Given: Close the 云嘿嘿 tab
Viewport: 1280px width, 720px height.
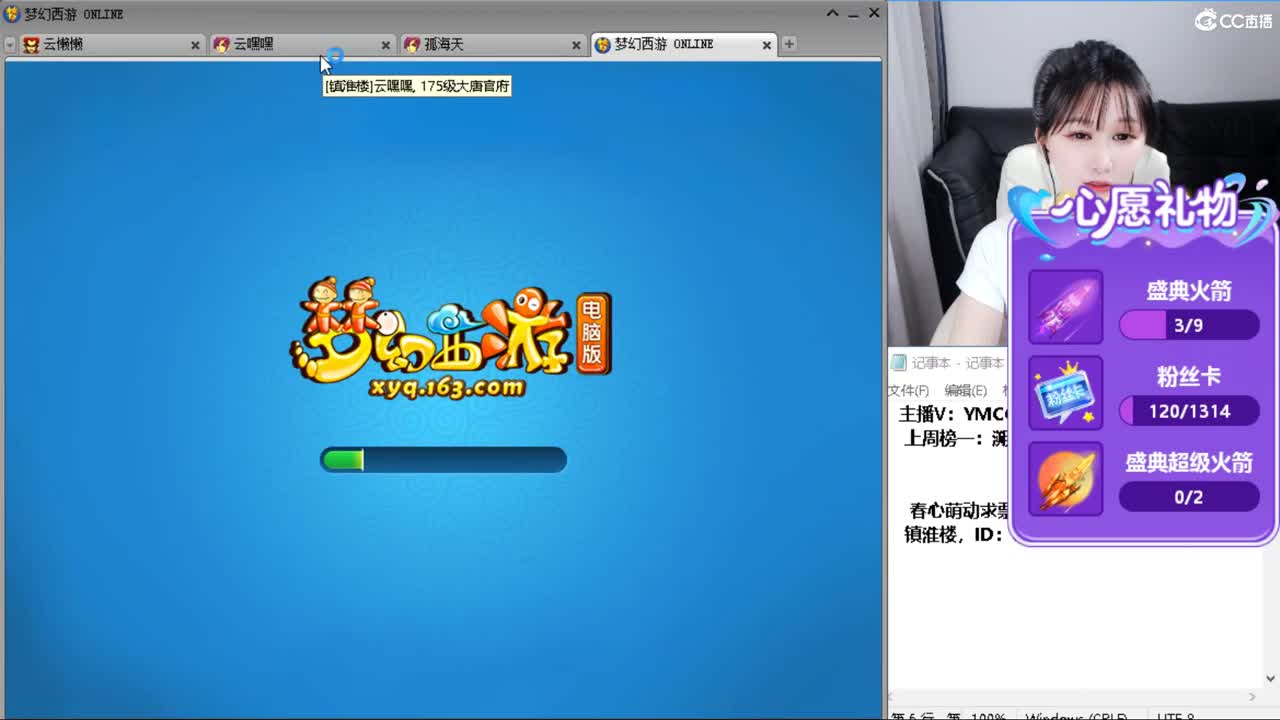Looking at the screenshot, I should point(386,45).
